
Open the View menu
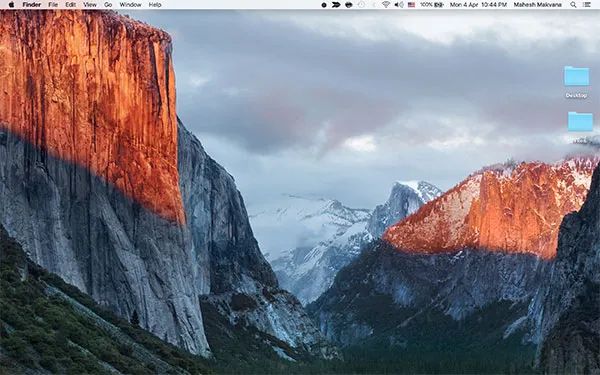[90, 5]
